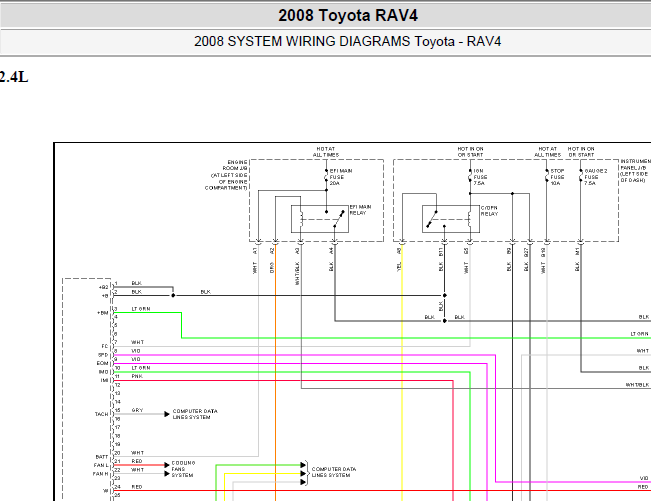Click the "LT GRN" label at pin 3
The width and height of the screenshot is (651, 501).
[141, 309]
